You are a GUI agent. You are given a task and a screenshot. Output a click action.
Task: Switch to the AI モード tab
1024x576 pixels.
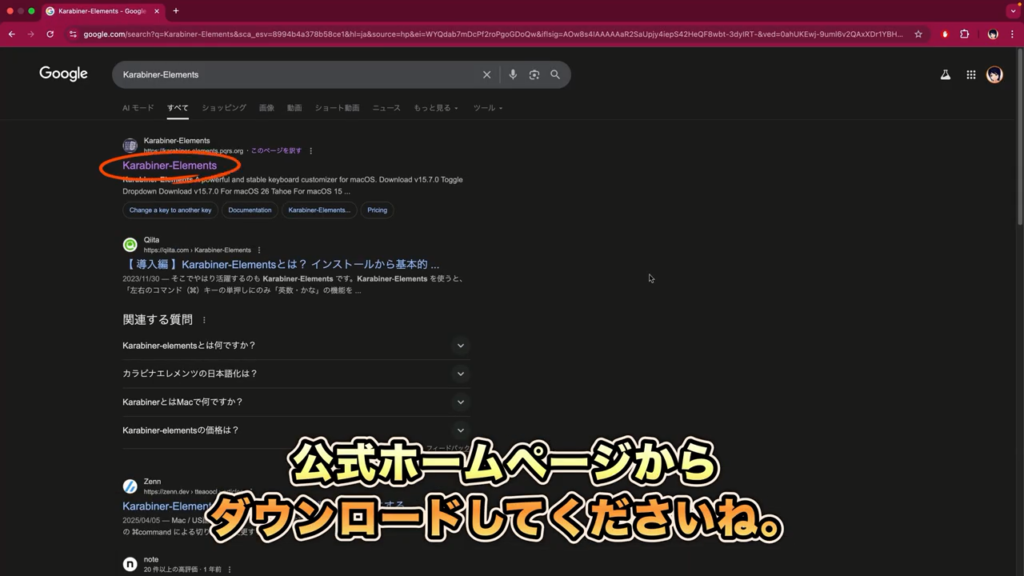coord(138,108)
